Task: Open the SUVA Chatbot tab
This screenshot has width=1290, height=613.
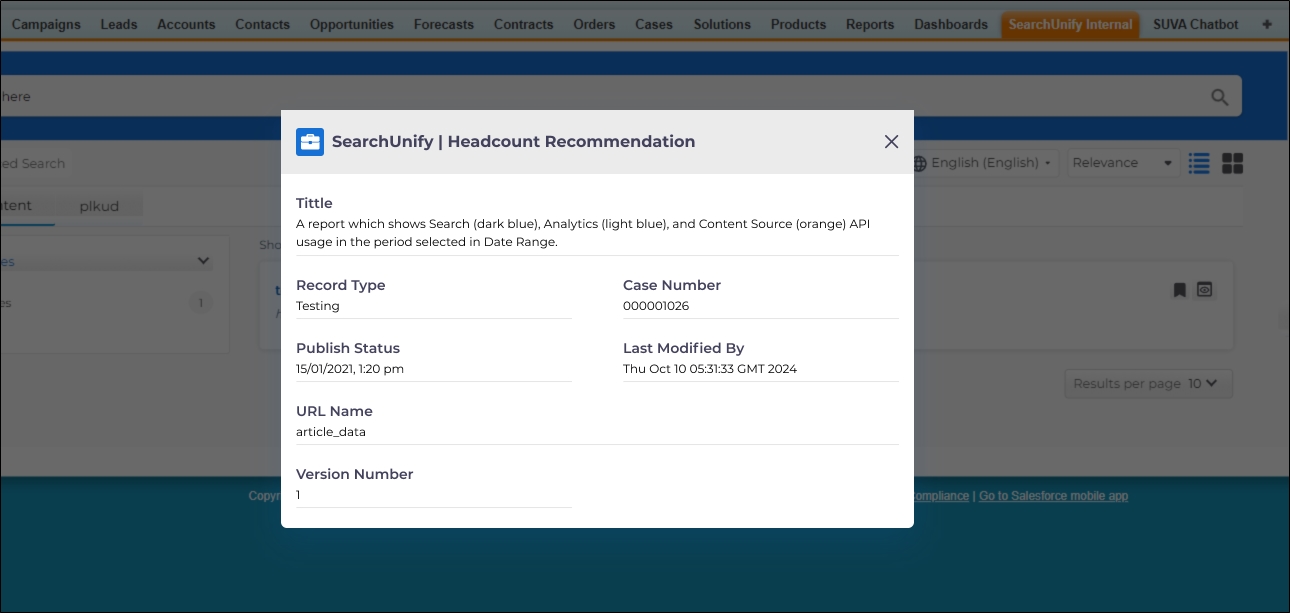Action: click(1195, 24)
